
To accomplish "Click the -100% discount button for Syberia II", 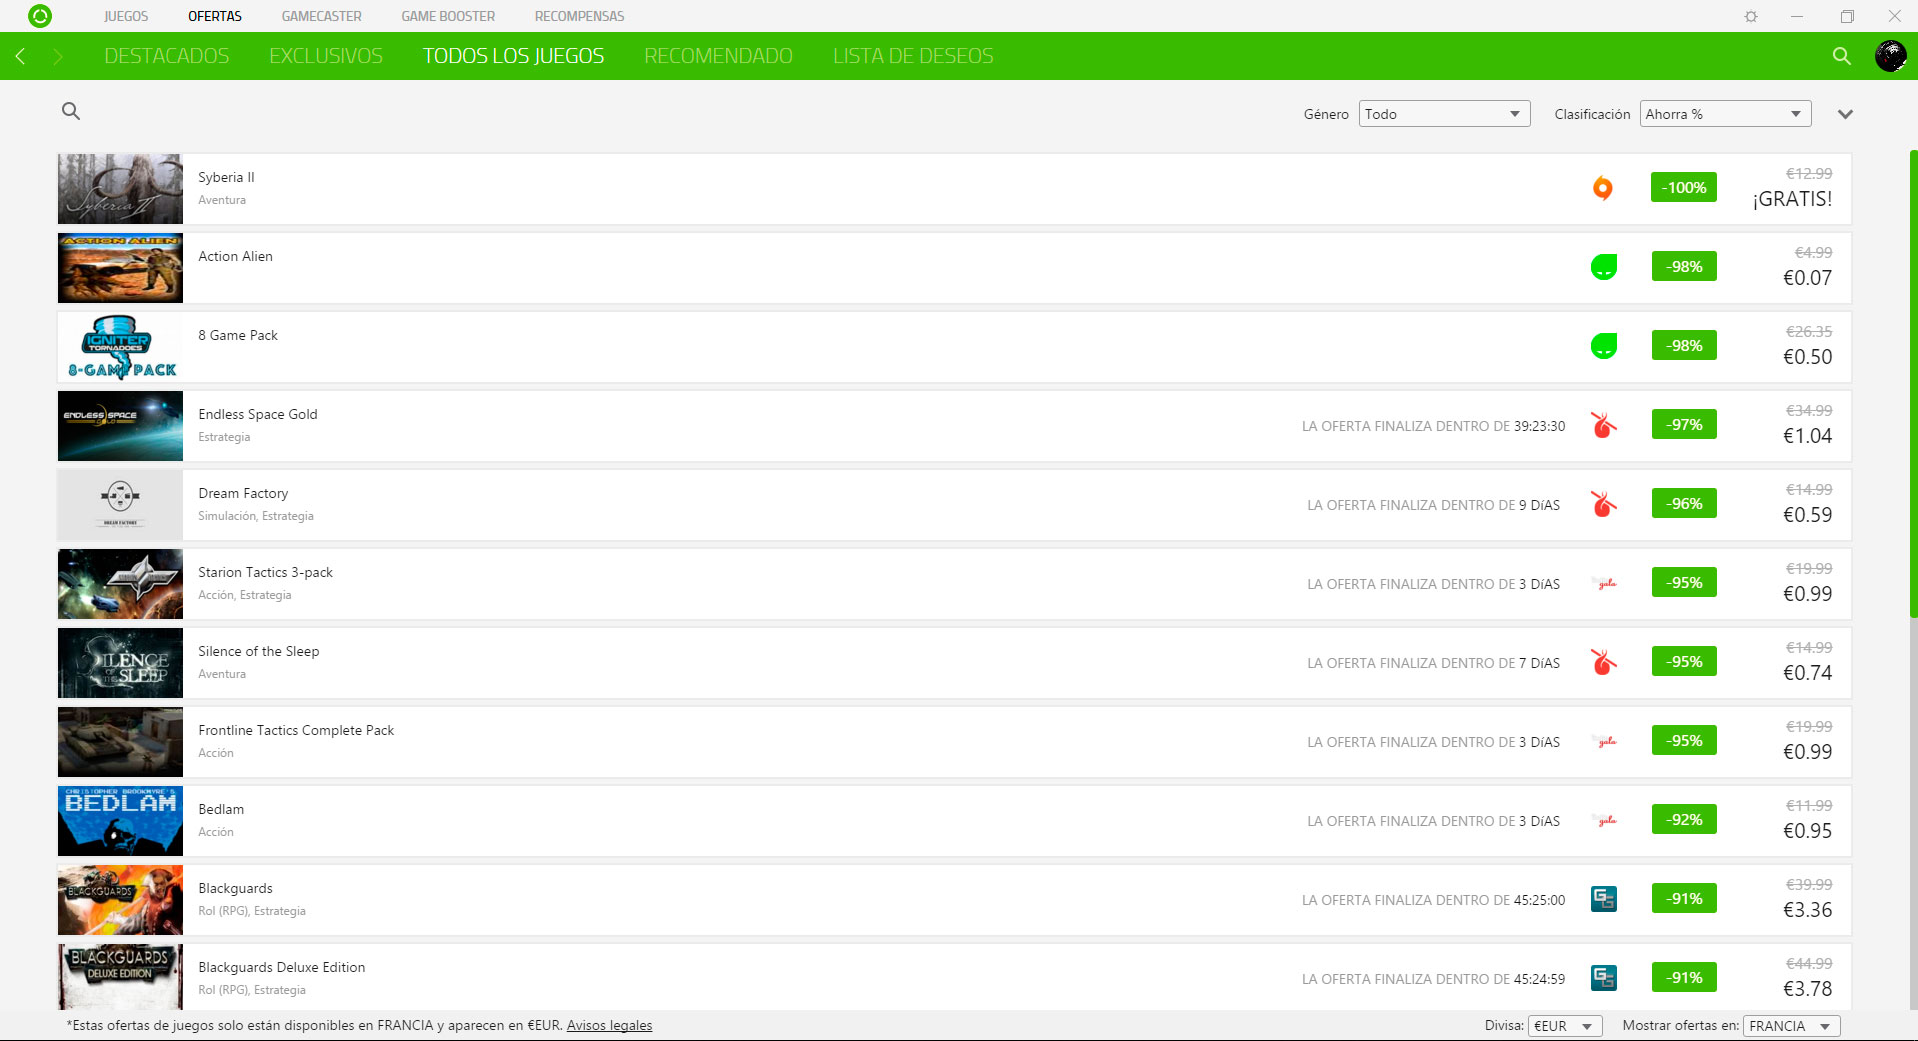I will [x=1684, y=188].
